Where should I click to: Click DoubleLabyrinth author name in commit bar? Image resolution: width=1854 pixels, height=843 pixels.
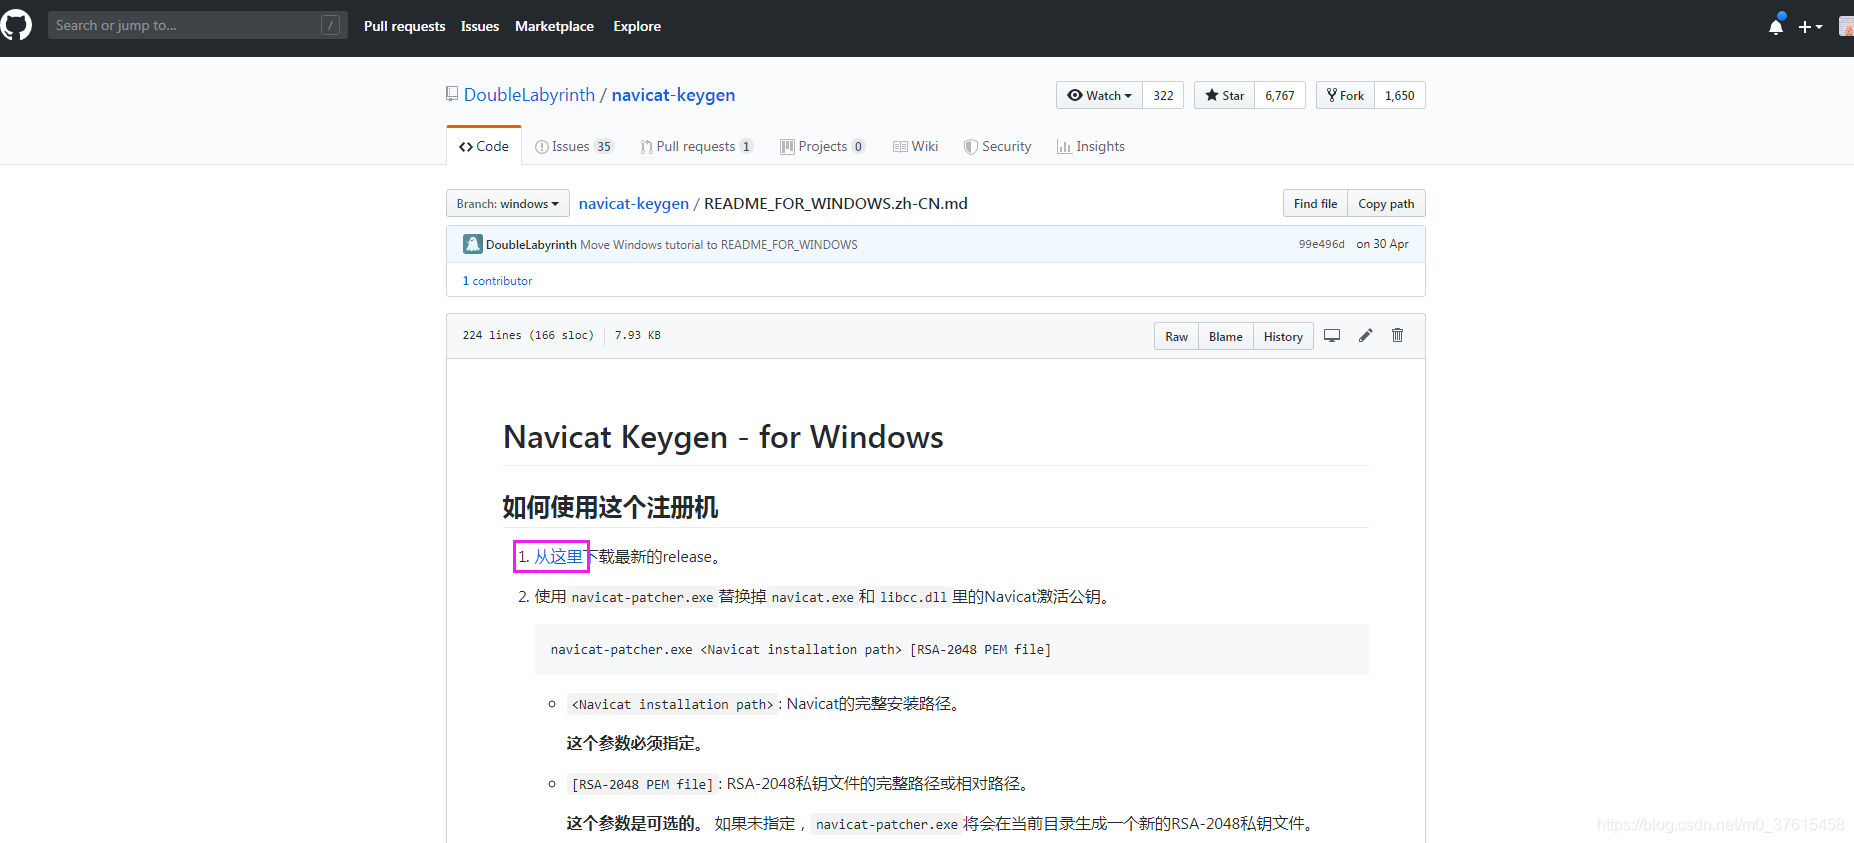pyautogui.click(x=531, y=245)
